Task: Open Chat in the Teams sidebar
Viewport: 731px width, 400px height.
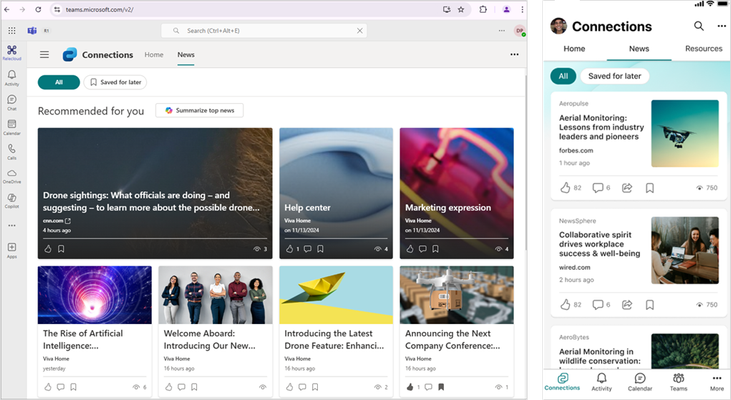Action: pos(12,102)
